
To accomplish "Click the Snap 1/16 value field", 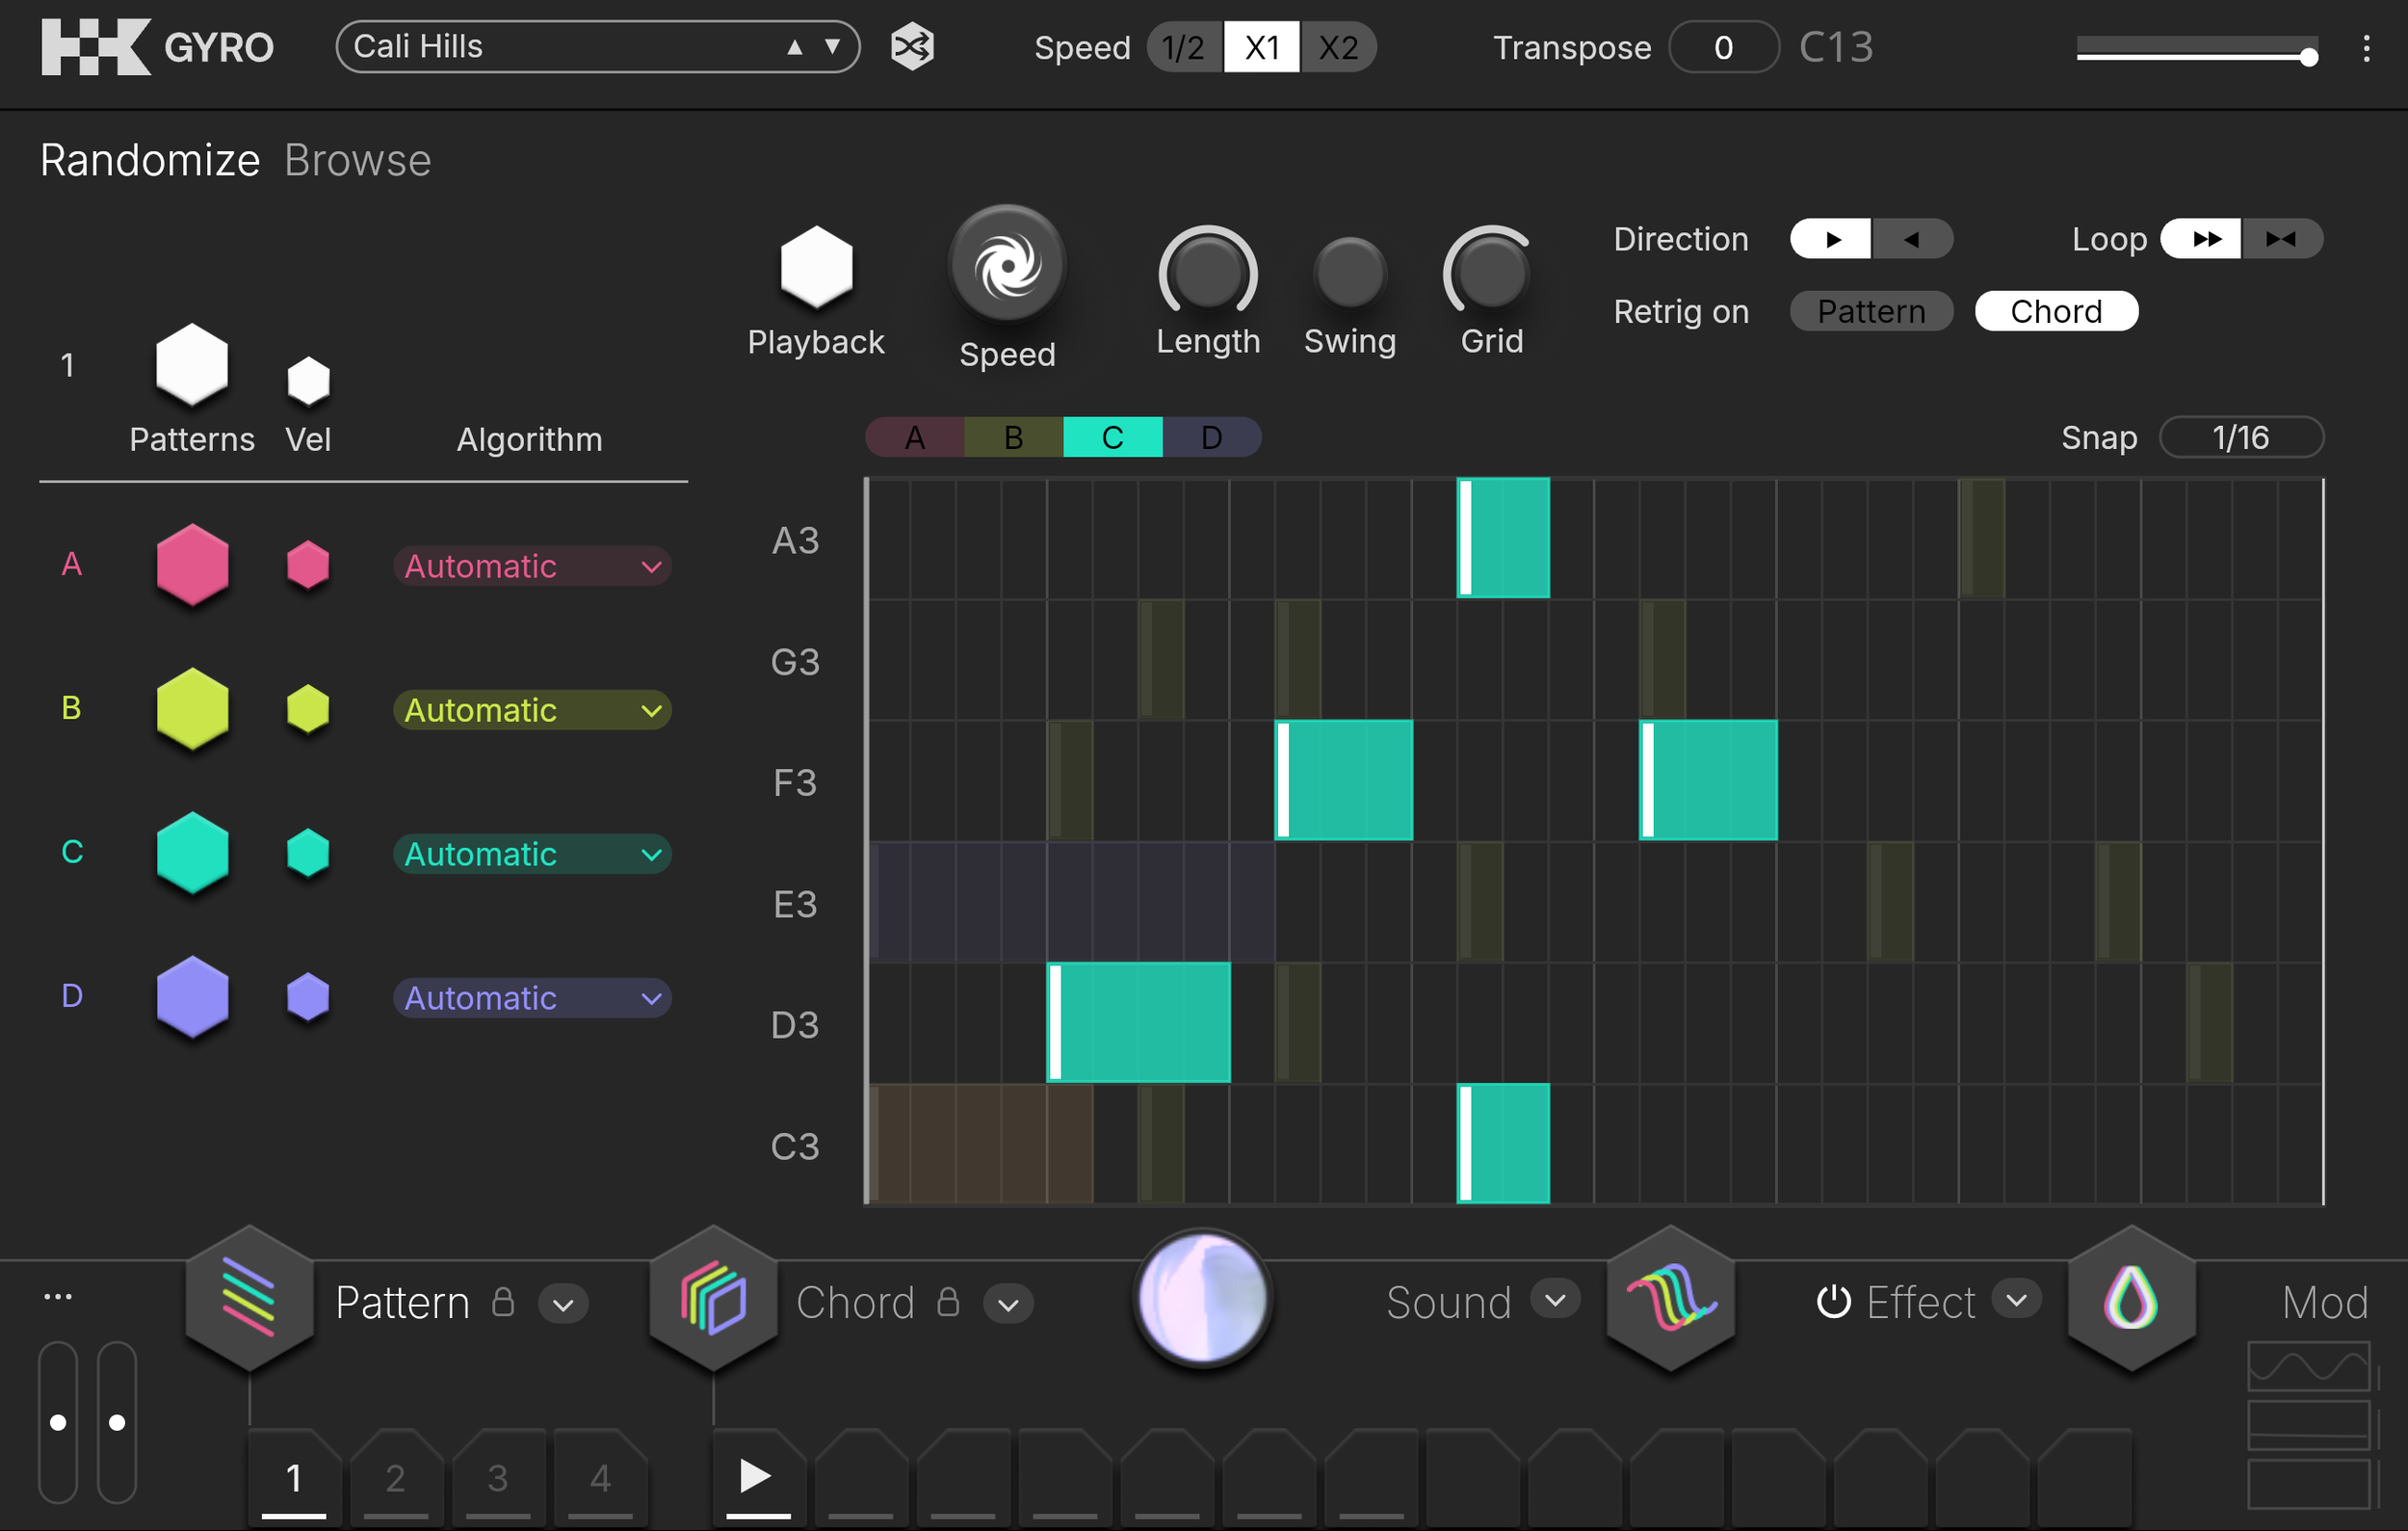I will [x=2240, y=437].
